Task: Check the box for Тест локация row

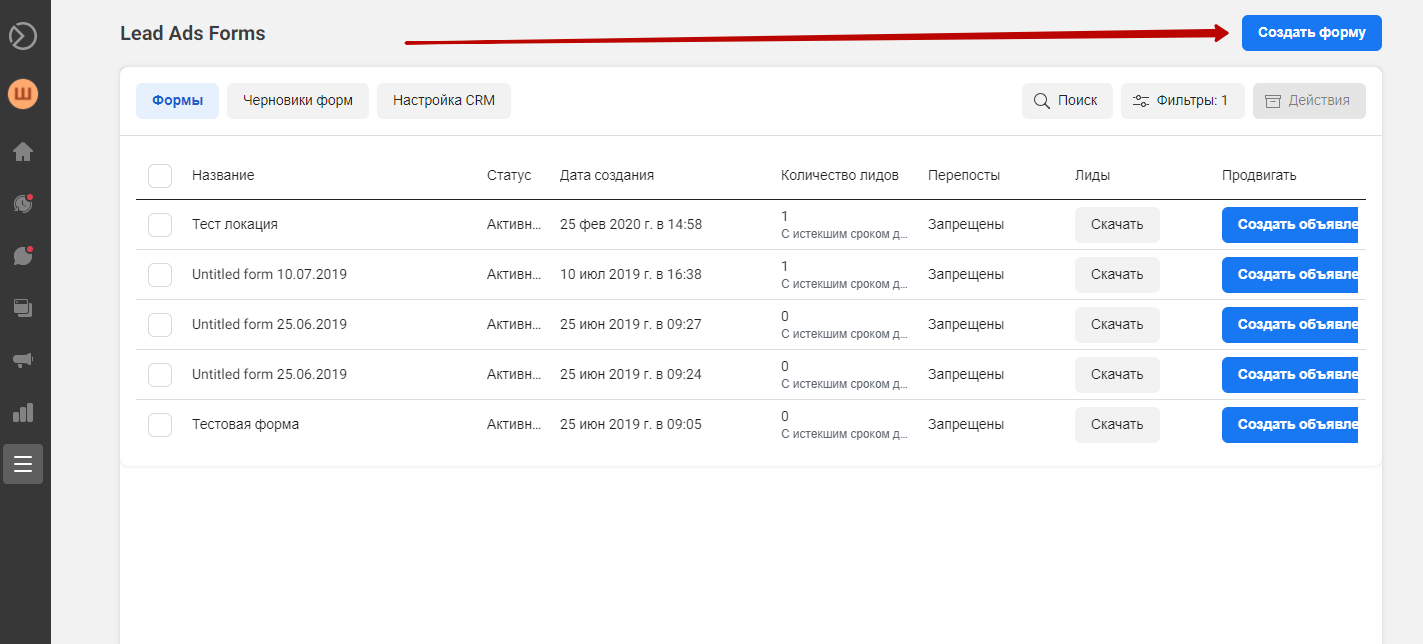Action: (x=160, y=225)
